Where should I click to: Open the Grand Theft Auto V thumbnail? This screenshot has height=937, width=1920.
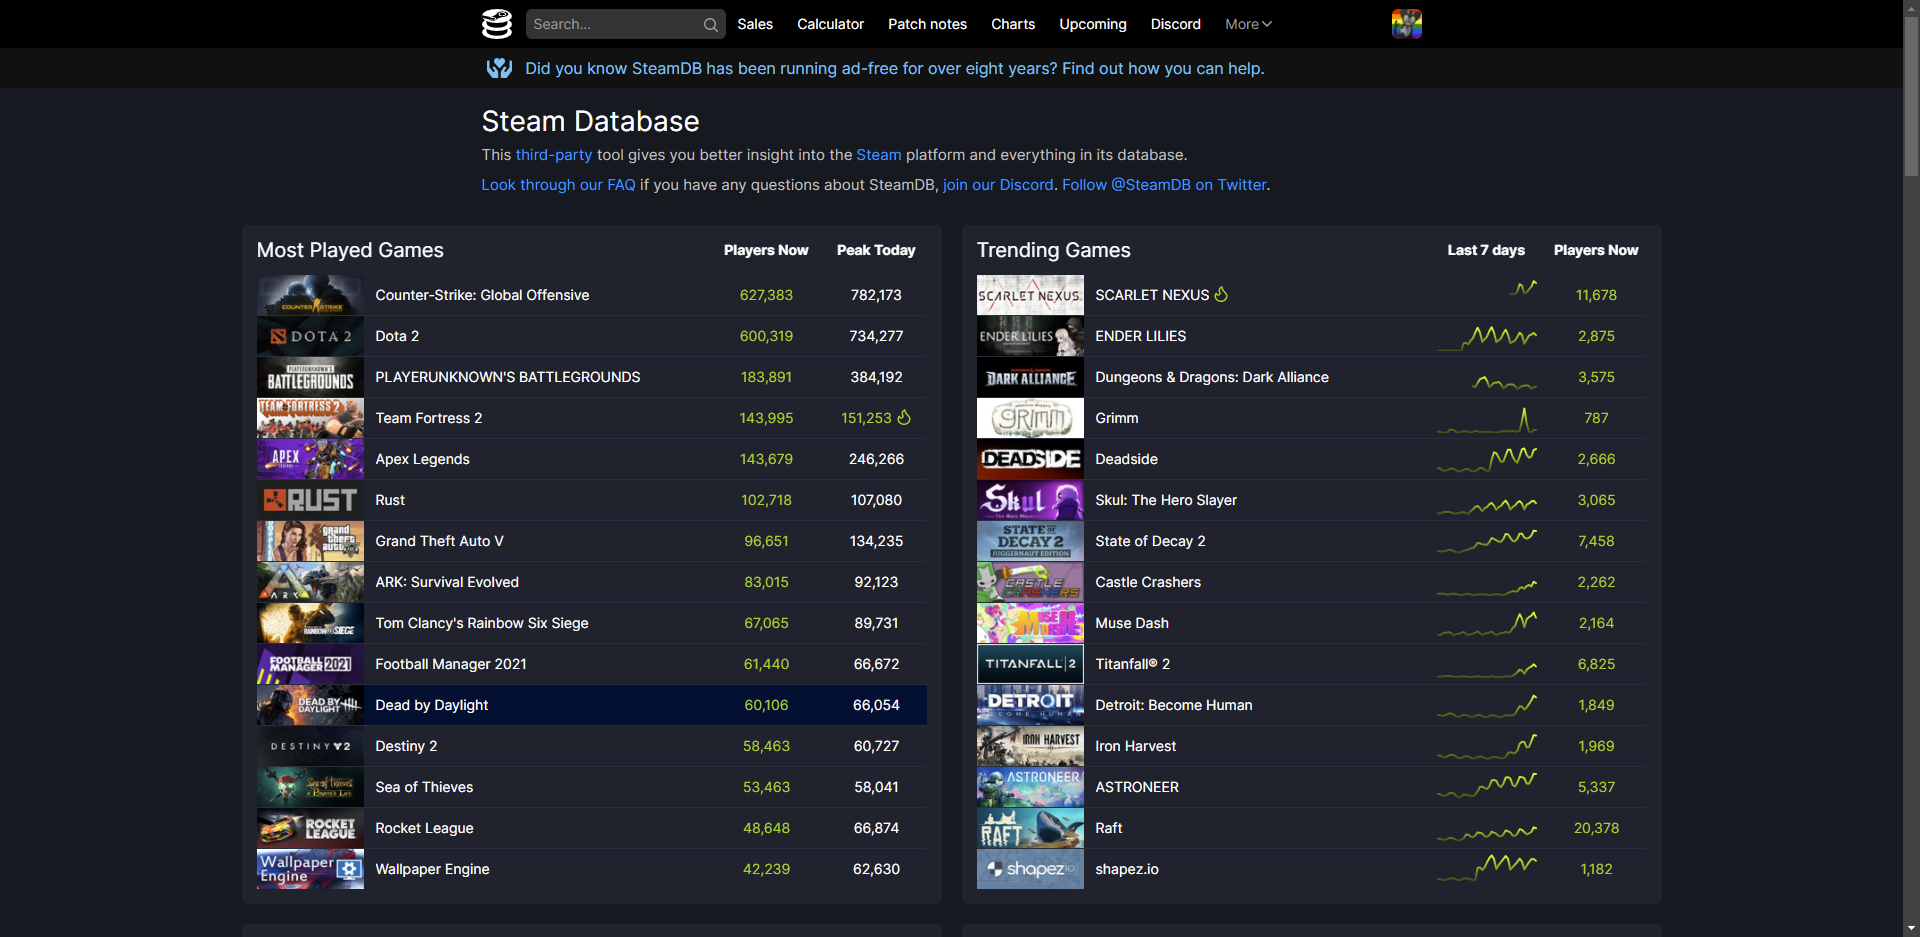point(310,541)
